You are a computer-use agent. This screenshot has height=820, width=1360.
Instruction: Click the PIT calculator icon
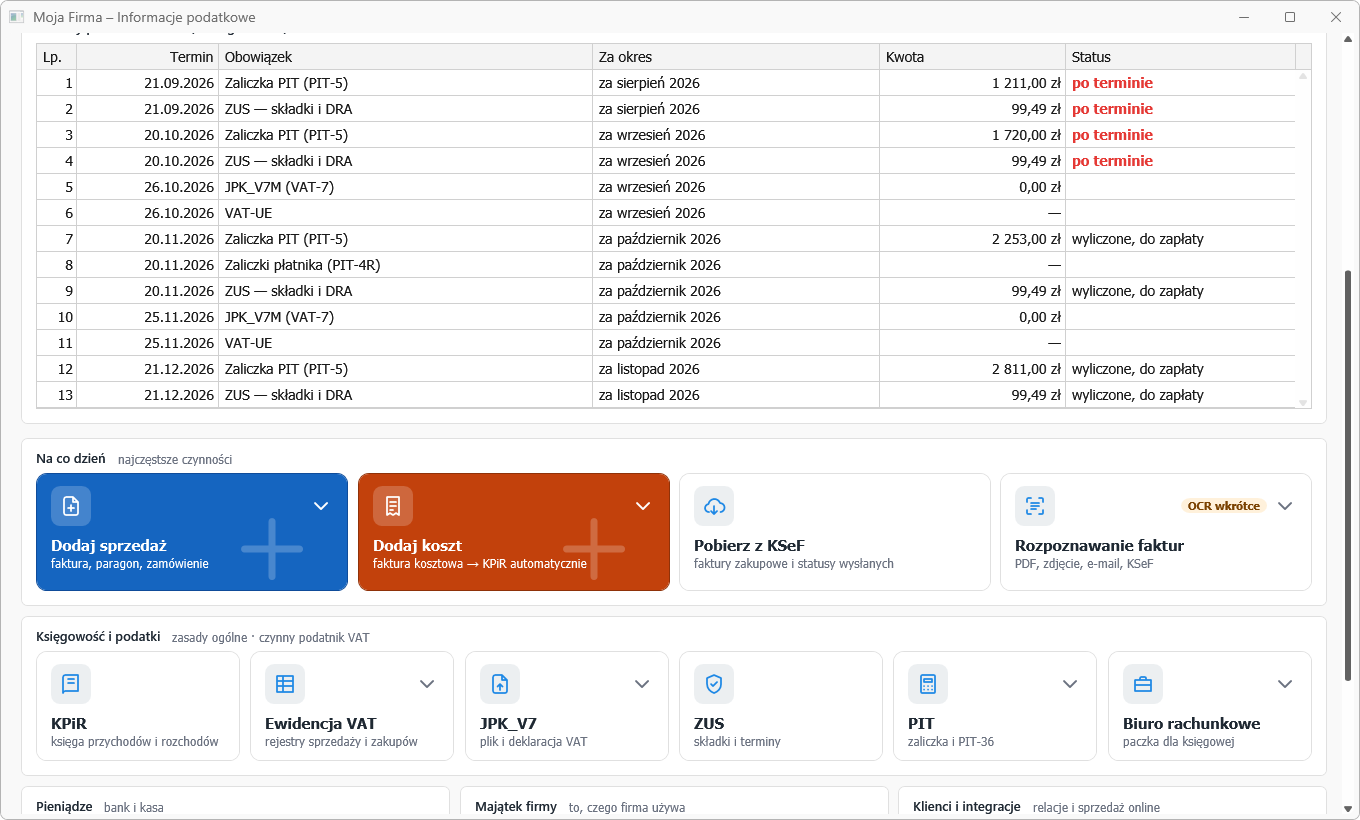[x=928, y=684]
